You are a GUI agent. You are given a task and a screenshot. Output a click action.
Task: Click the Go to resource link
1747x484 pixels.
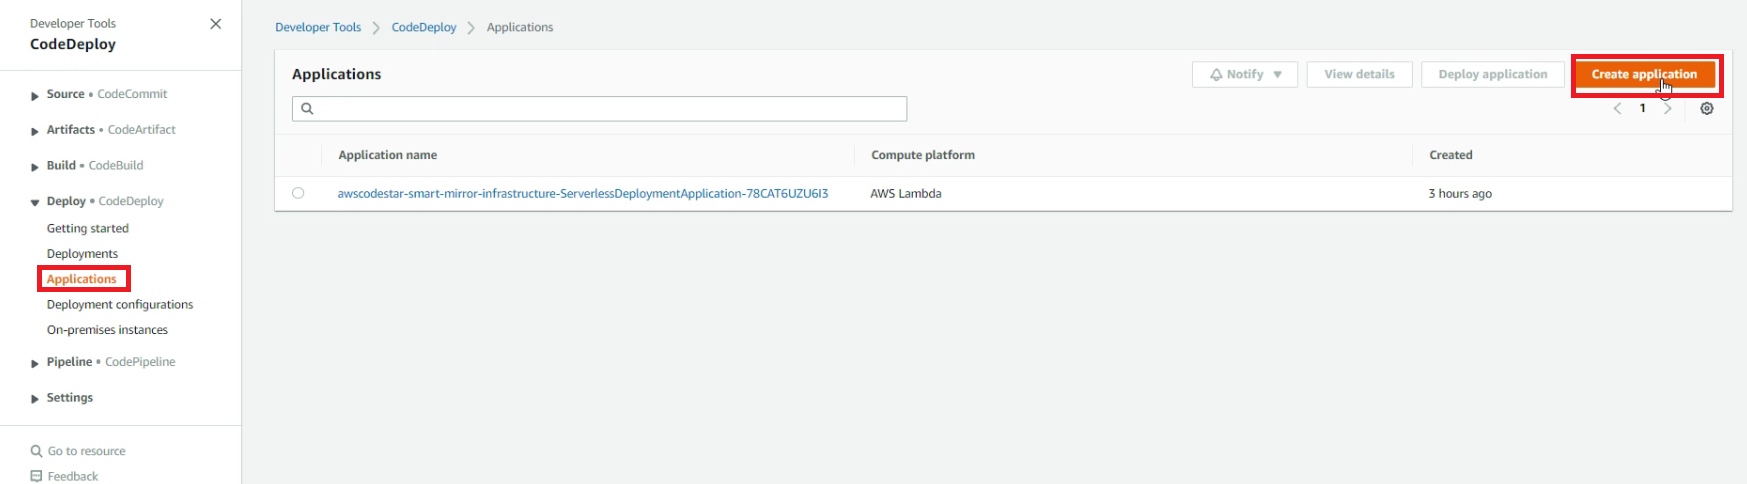point(87,451)
